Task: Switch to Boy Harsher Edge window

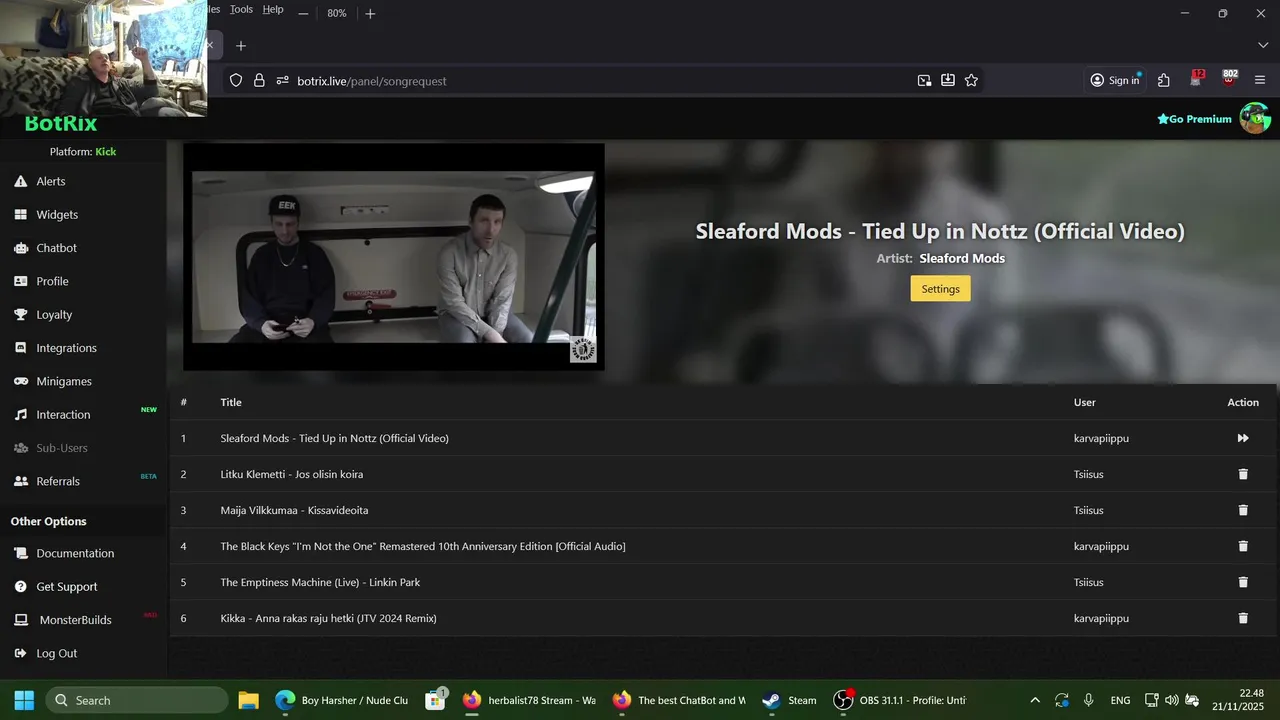Action: click(343, 700)
